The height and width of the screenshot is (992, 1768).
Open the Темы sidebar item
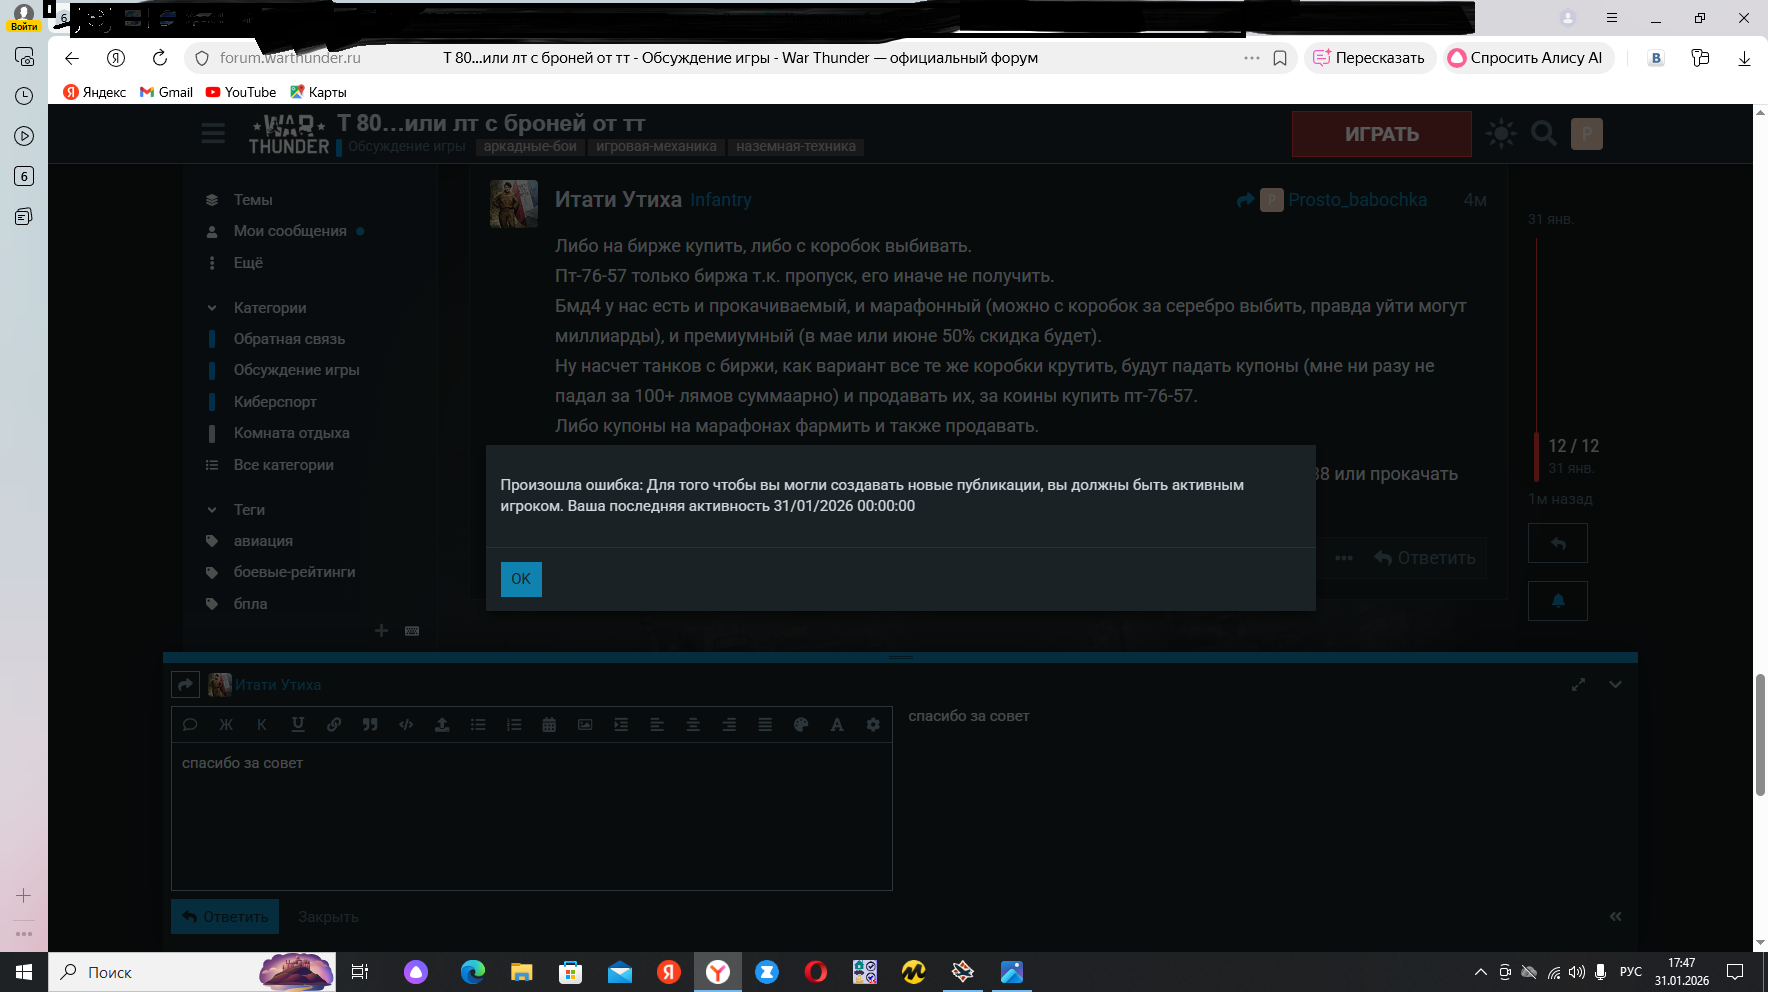(253, 200)
